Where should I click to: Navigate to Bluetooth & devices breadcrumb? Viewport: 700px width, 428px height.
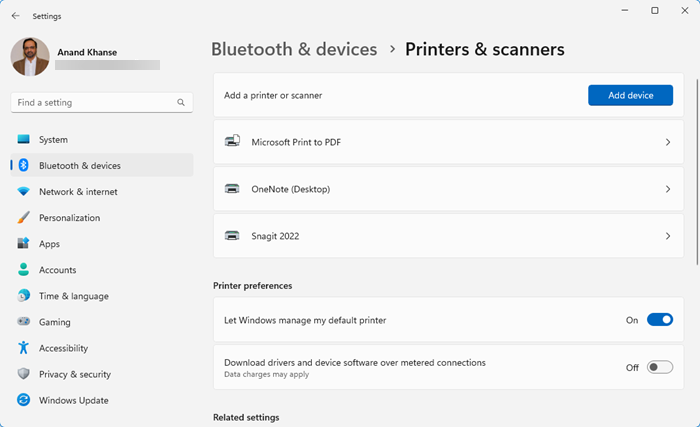294,49
